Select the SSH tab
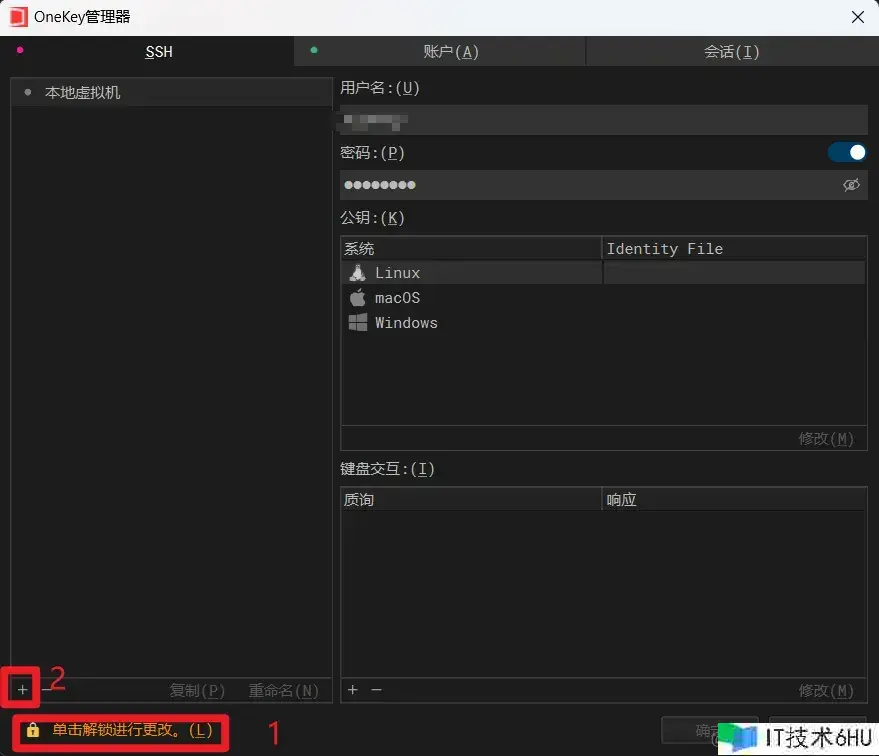 159,52
